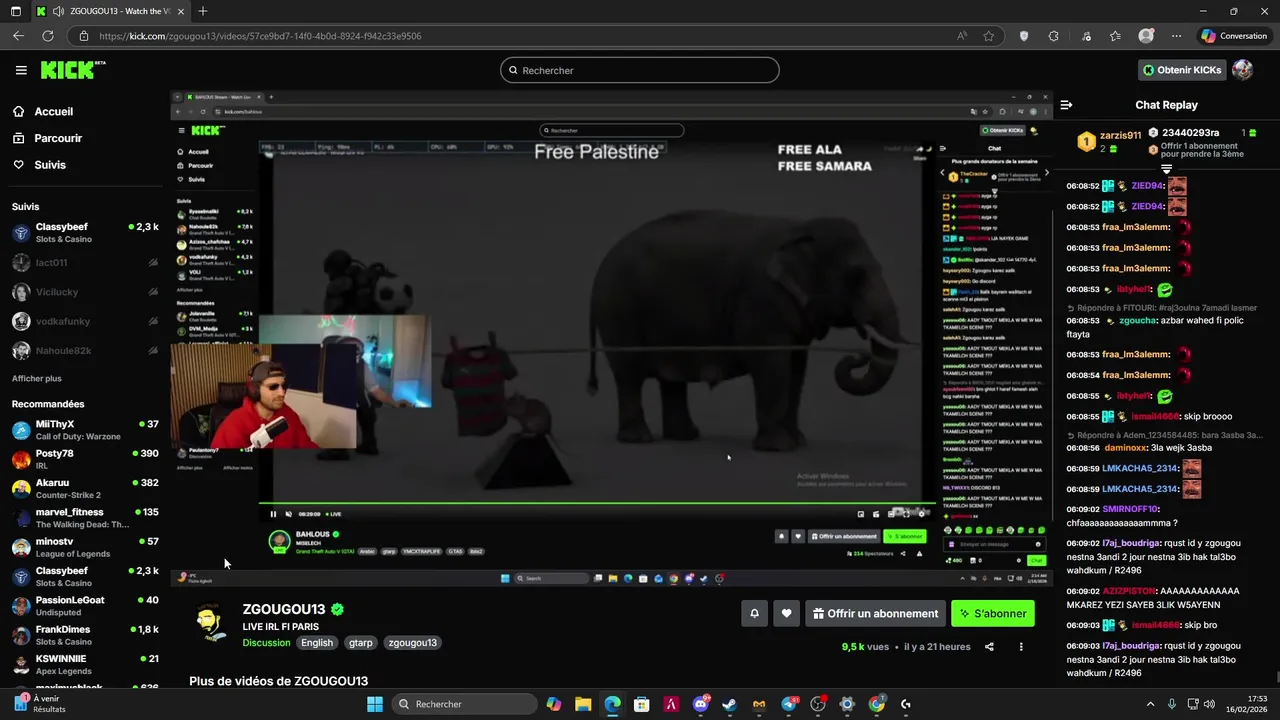Screen dimensions: 1280x720
Task: Open the Read aloud icon in address bar
Action: point(962,36)
